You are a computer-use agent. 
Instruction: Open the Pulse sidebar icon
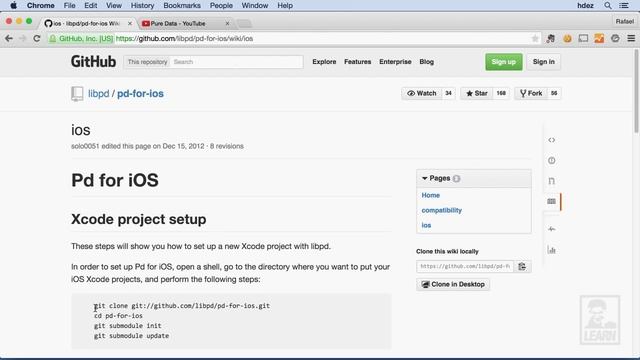pyautogui.click(x=551, y=229)
